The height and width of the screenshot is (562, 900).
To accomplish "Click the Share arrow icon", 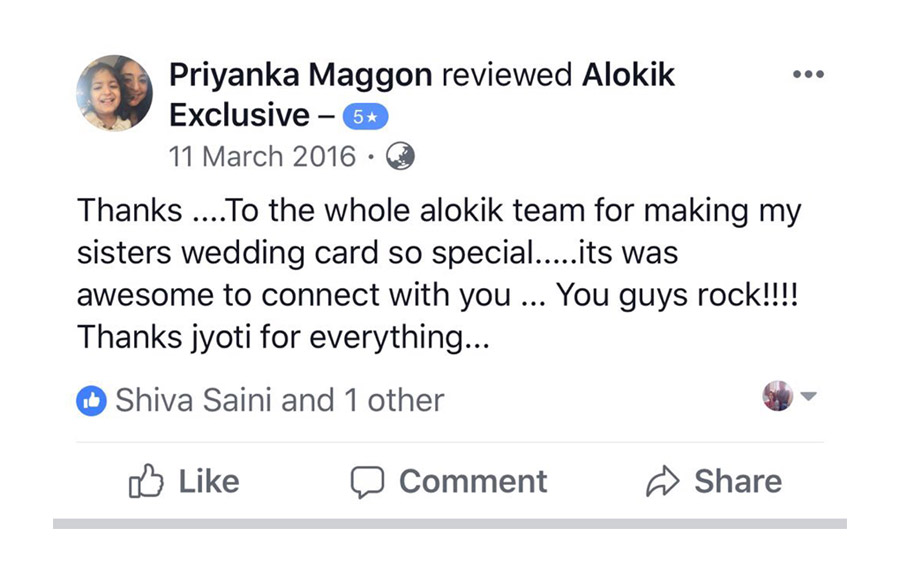I will click(x=663, y=481).
